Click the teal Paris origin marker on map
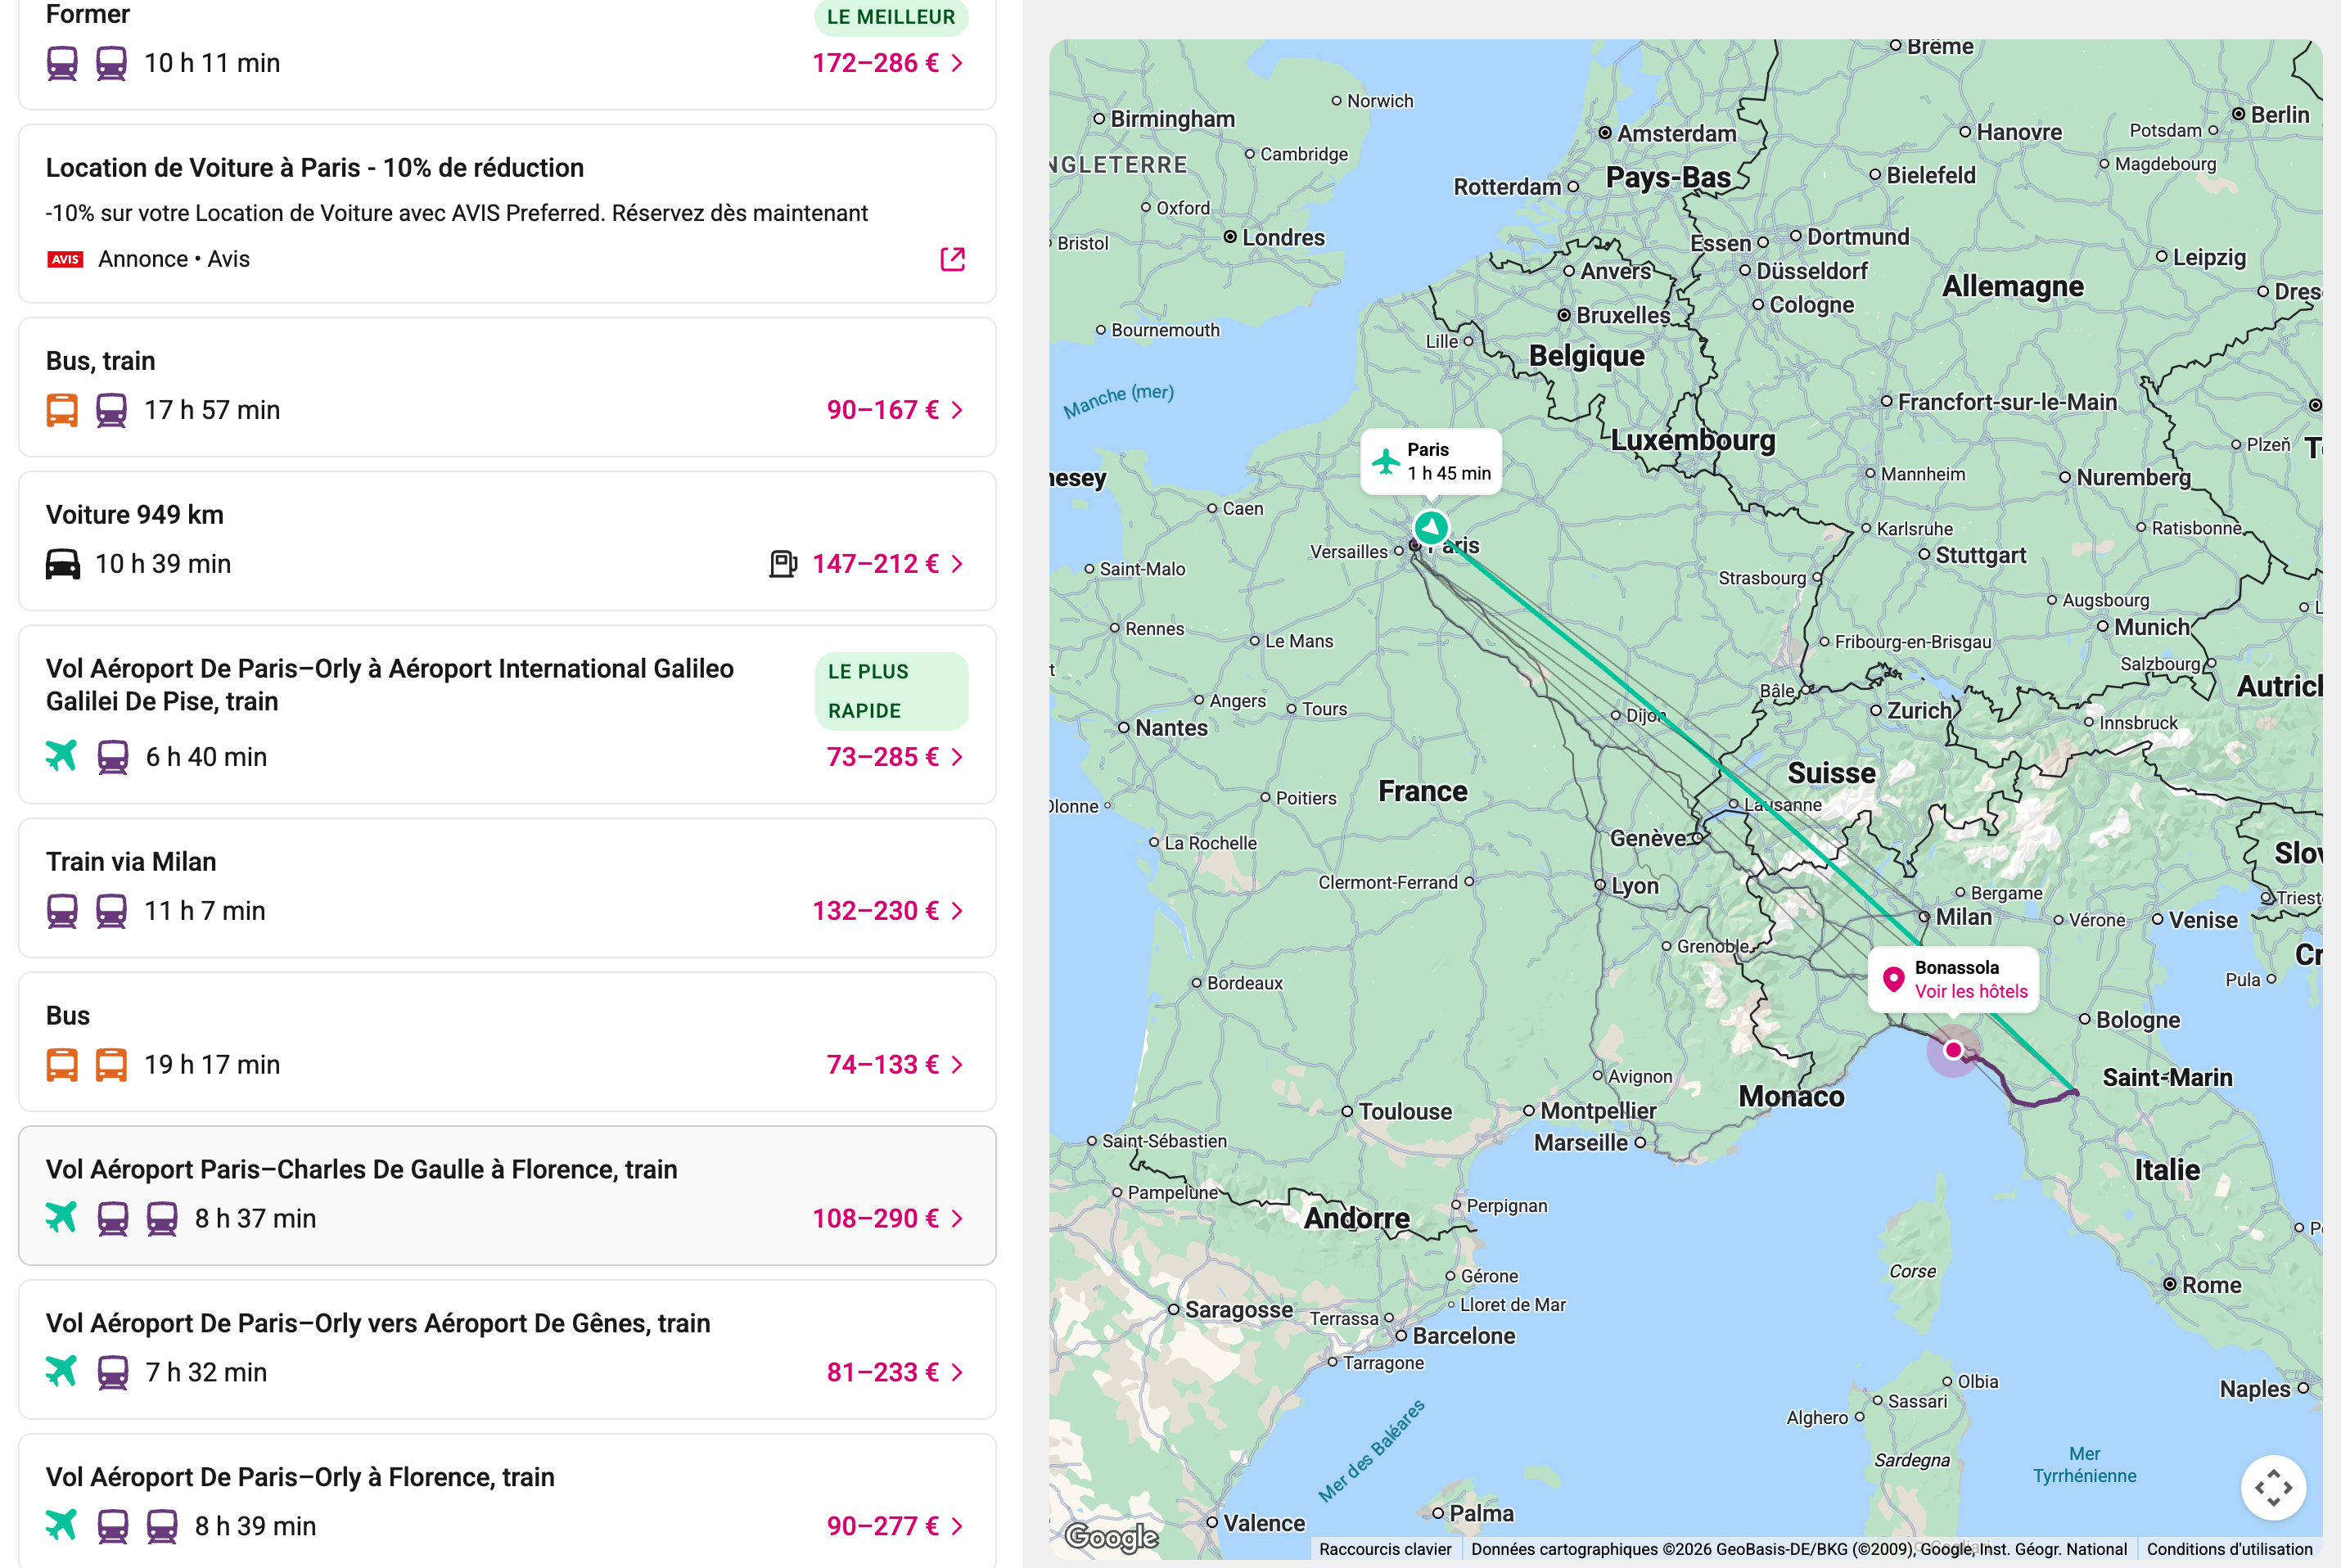Screen dimensions: 2341x1568 tap(1431, 526)
